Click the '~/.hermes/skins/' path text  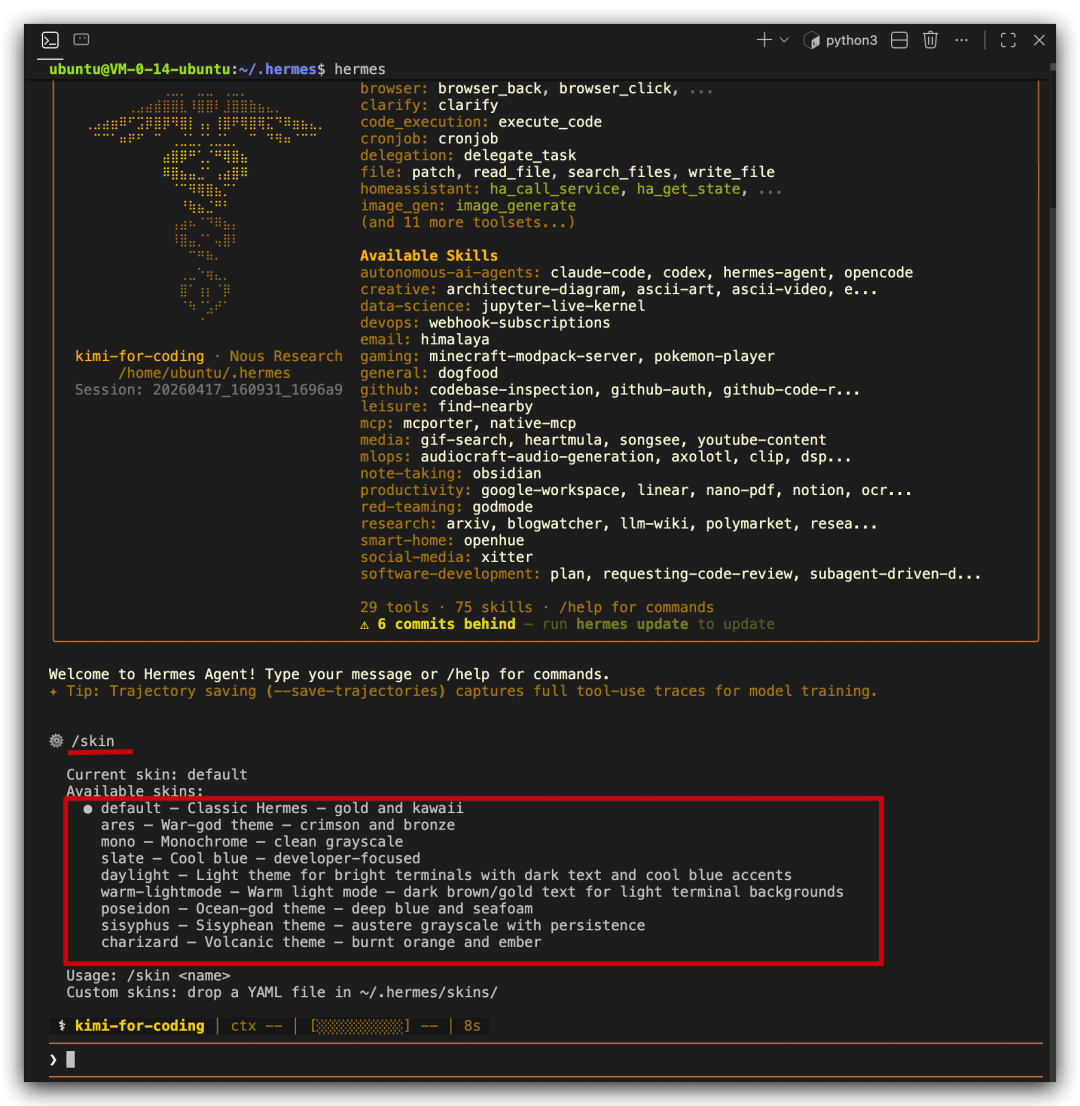(429, 992)
